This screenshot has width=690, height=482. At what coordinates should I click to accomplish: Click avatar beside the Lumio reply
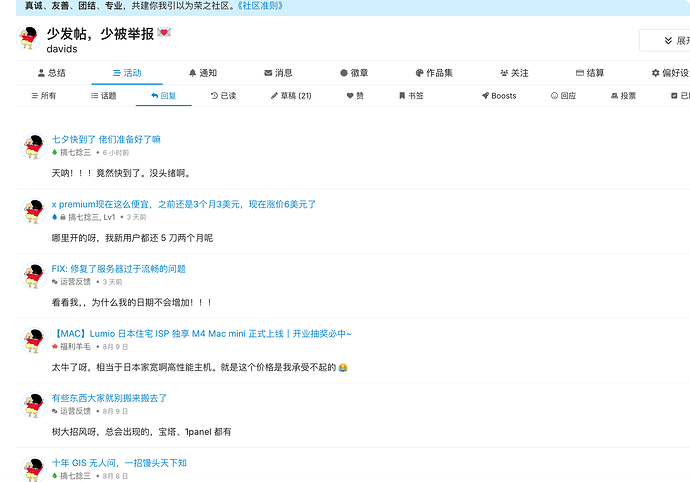click(x=33, y=341)
